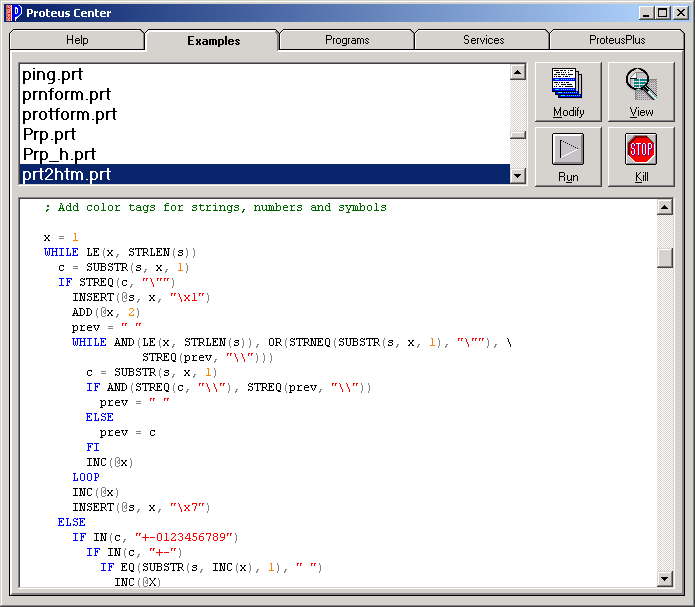This screenshot has height=607, width=695.
Task: Choose protform.prt from the examples list
Action: [265, 114]
